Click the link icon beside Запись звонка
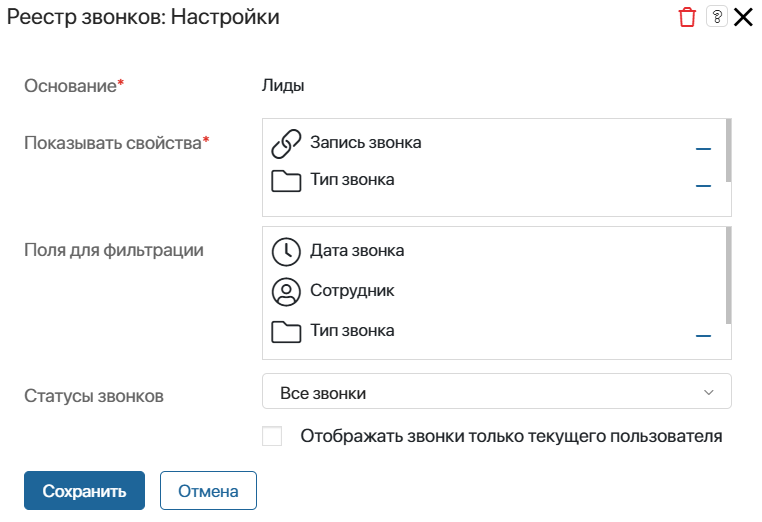Screen dimensions: 762x522 tap(286, 144)
